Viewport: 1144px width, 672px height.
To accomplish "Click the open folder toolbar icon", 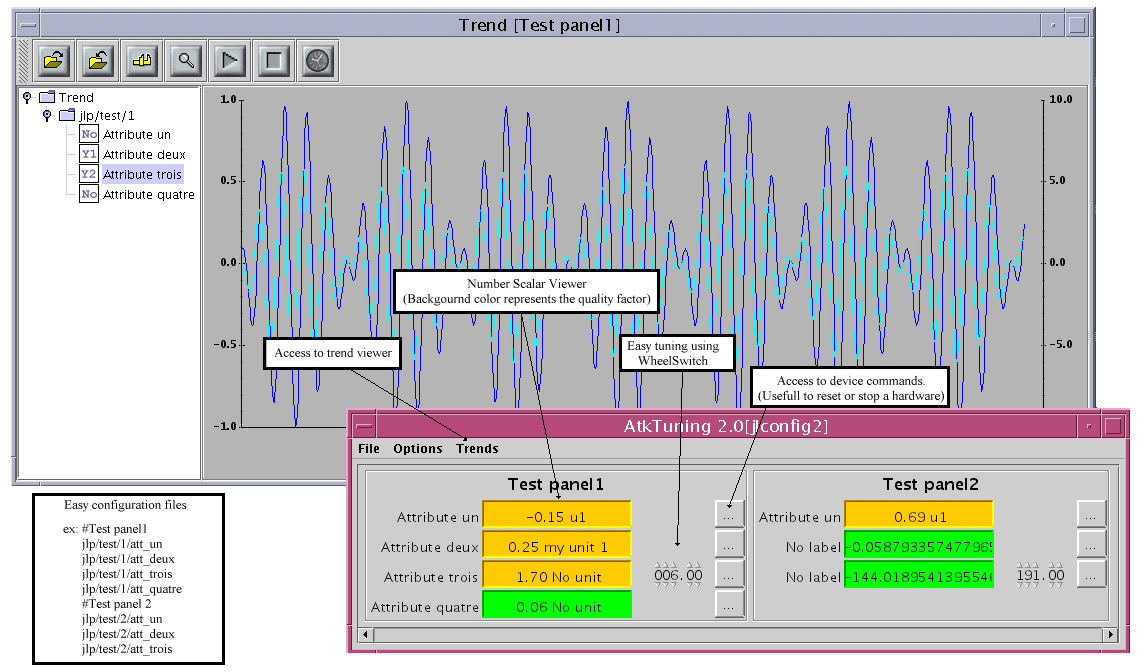I will click(x=54, y=61).
